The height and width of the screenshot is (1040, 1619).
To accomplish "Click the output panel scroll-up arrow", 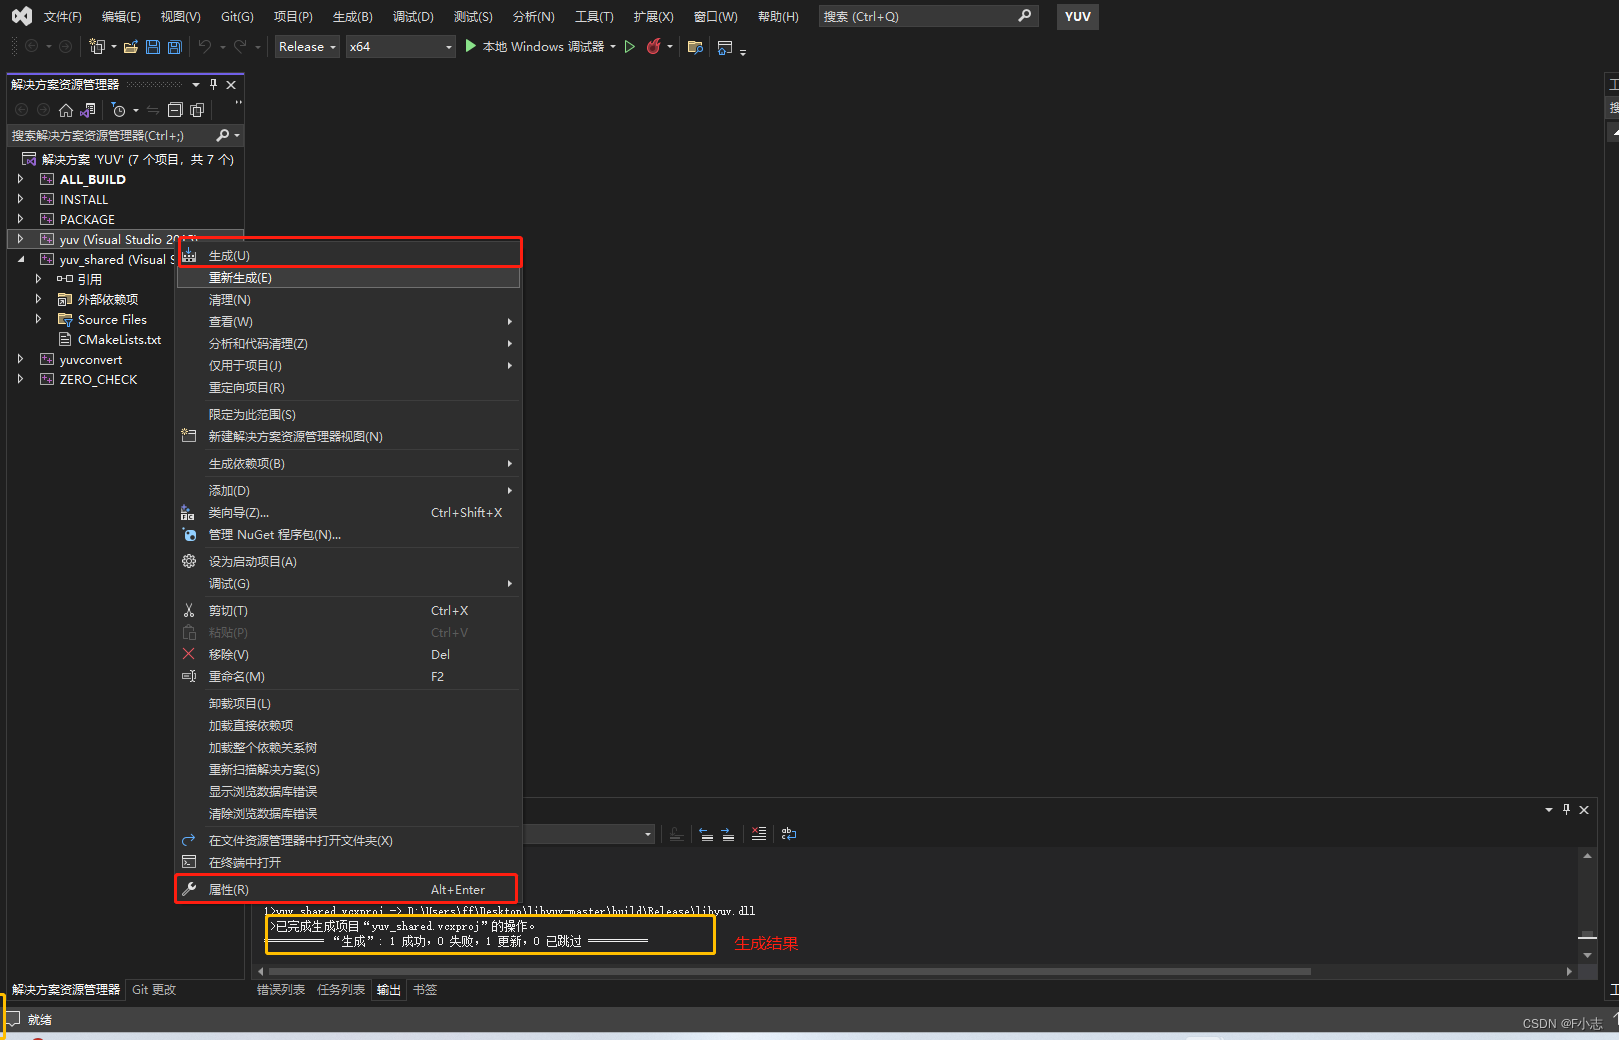I will pyautogui.click(x=1587, y=856).
